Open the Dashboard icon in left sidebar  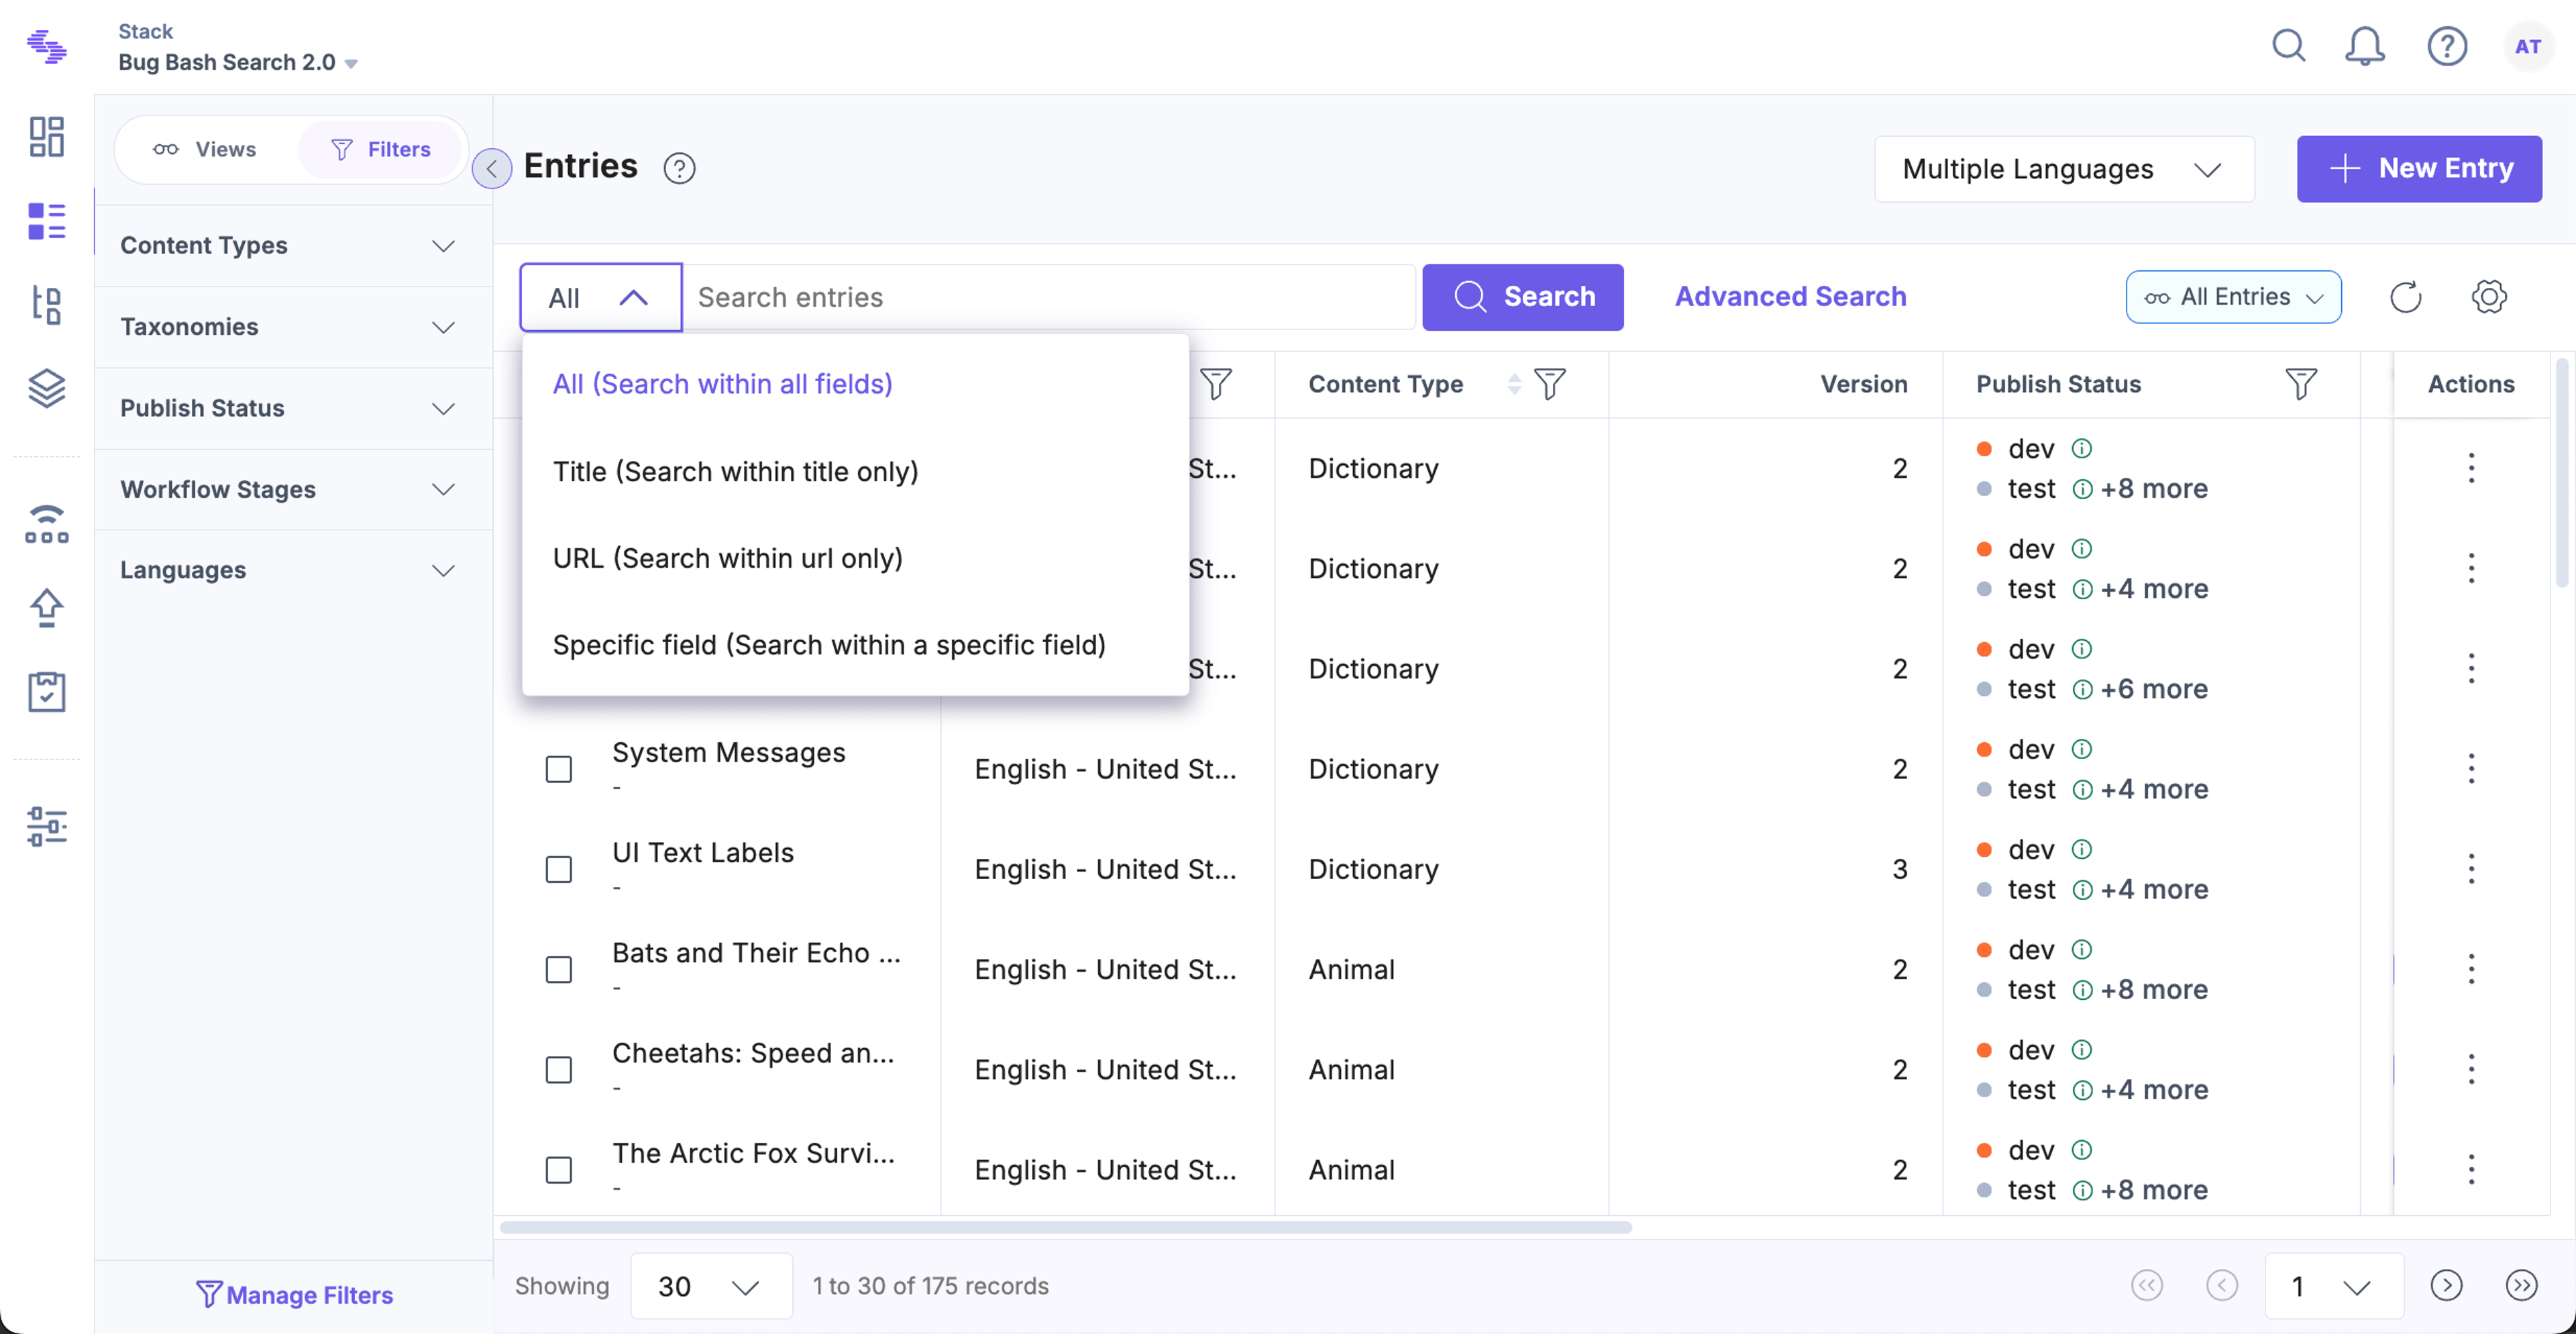tap(46, 137)
